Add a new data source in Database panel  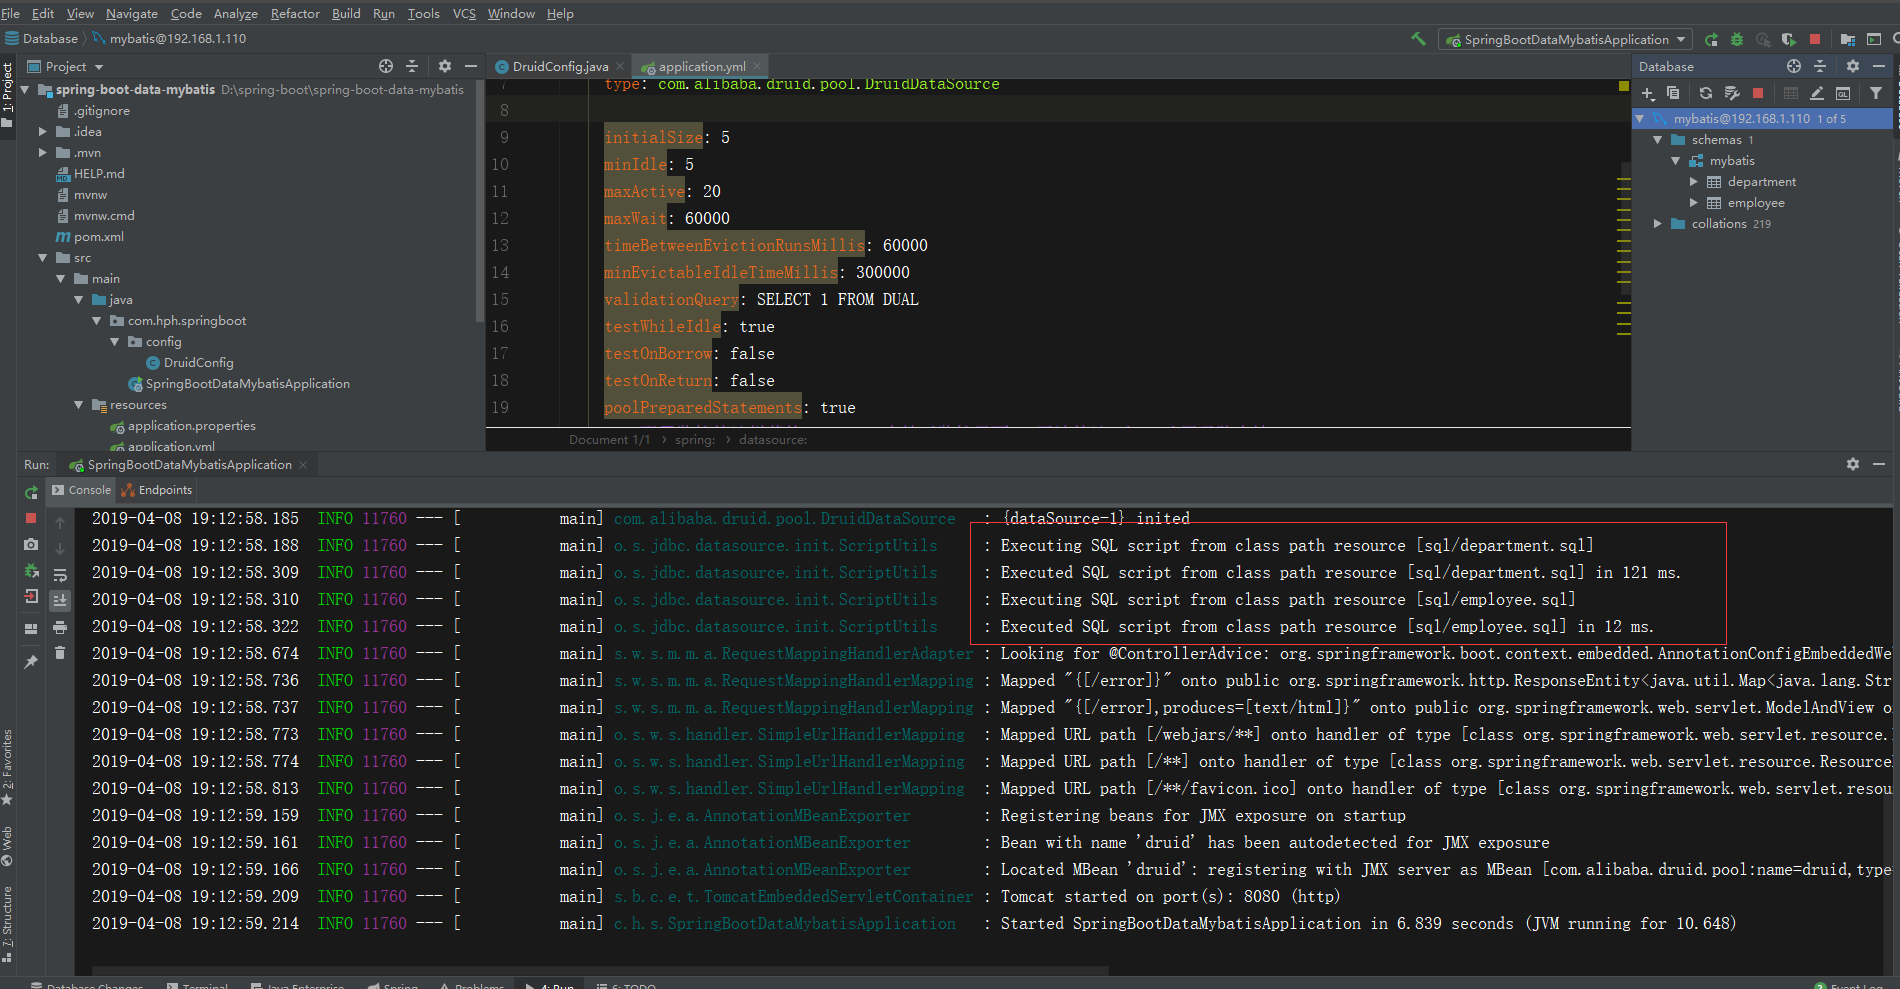[x=1648, y=93]
